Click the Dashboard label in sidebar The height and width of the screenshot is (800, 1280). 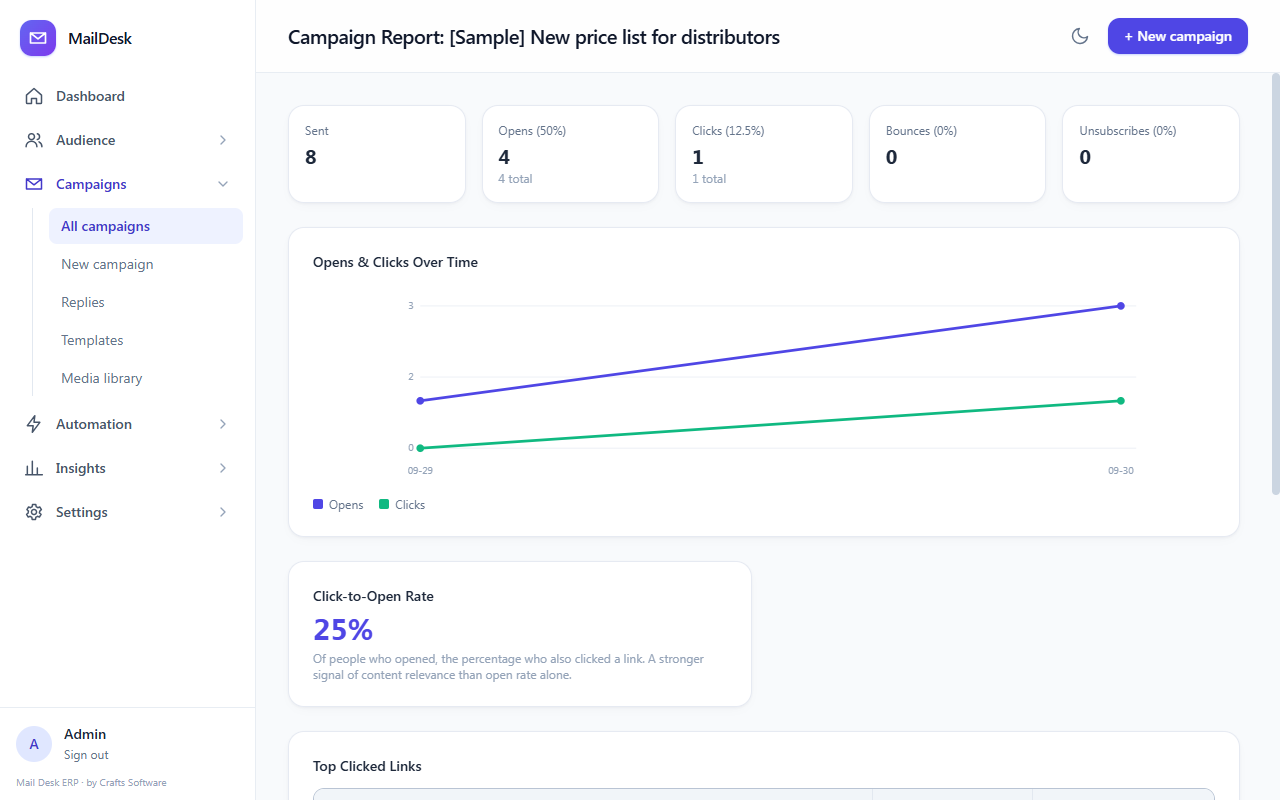pyautogui.click(x=90, y=96)
